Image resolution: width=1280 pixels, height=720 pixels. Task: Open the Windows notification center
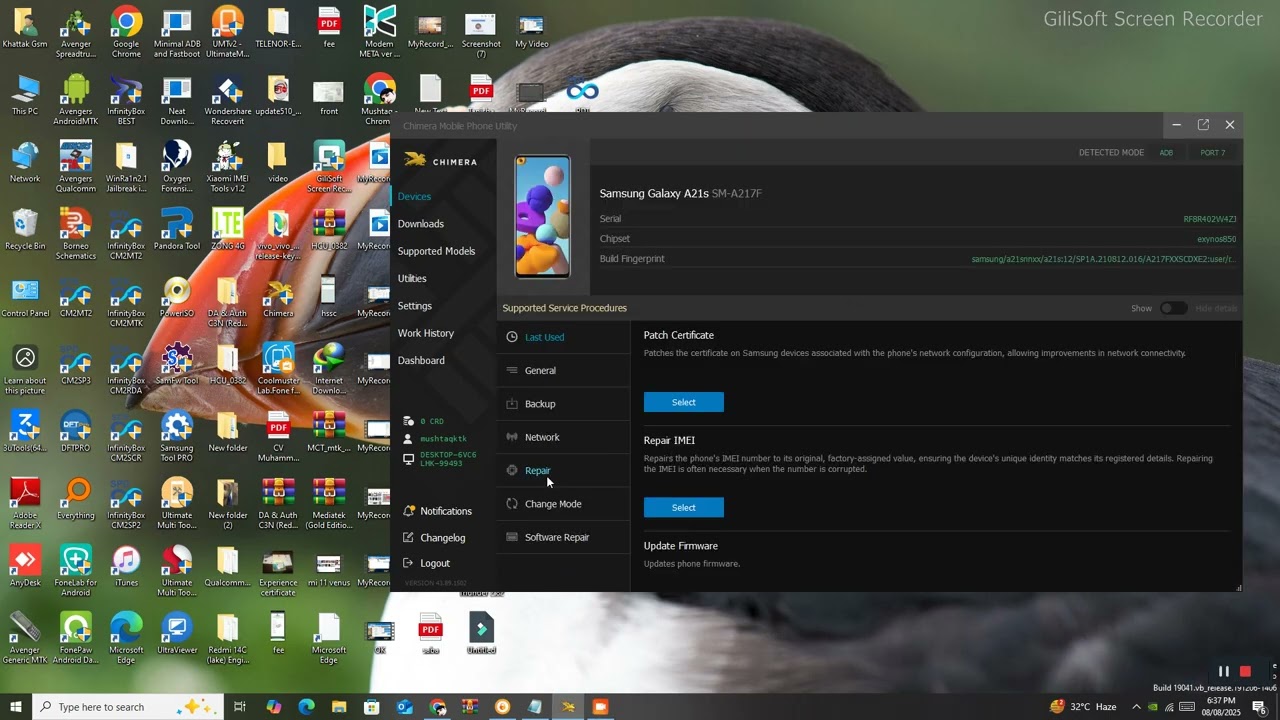1260,707
